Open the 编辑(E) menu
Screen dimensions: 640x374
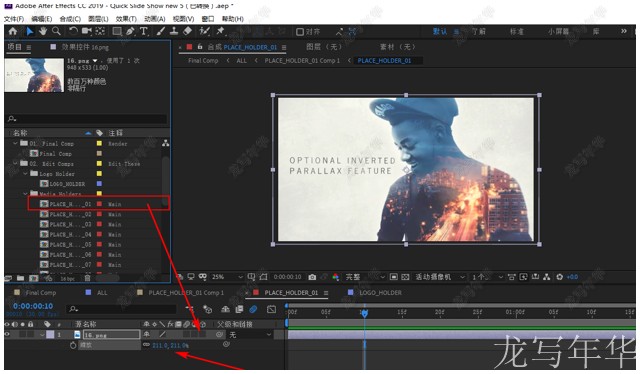42,19
